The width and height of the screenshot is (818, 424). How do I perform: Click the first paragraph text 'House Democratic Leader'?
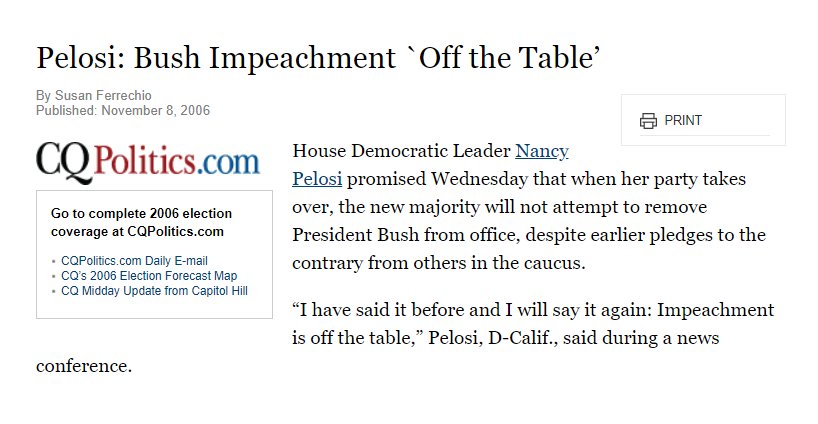point(401,151)
